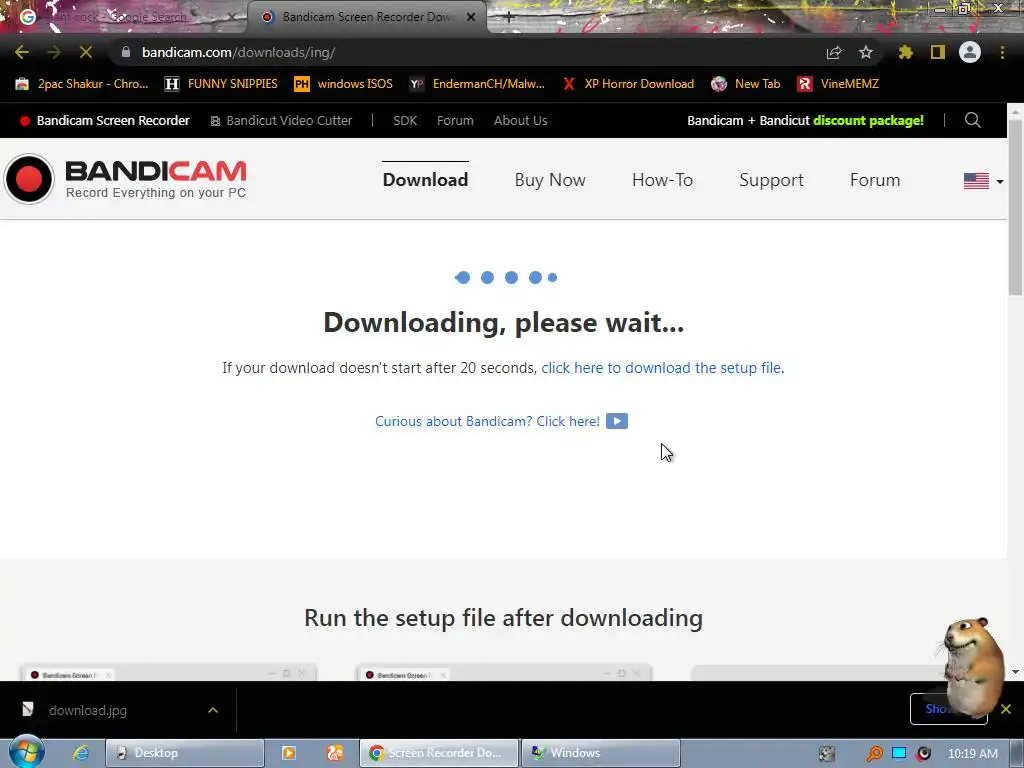The image size is (1024, 768).
Task: Open the 2pac Shakur bookmark
Action: point(82,84)
